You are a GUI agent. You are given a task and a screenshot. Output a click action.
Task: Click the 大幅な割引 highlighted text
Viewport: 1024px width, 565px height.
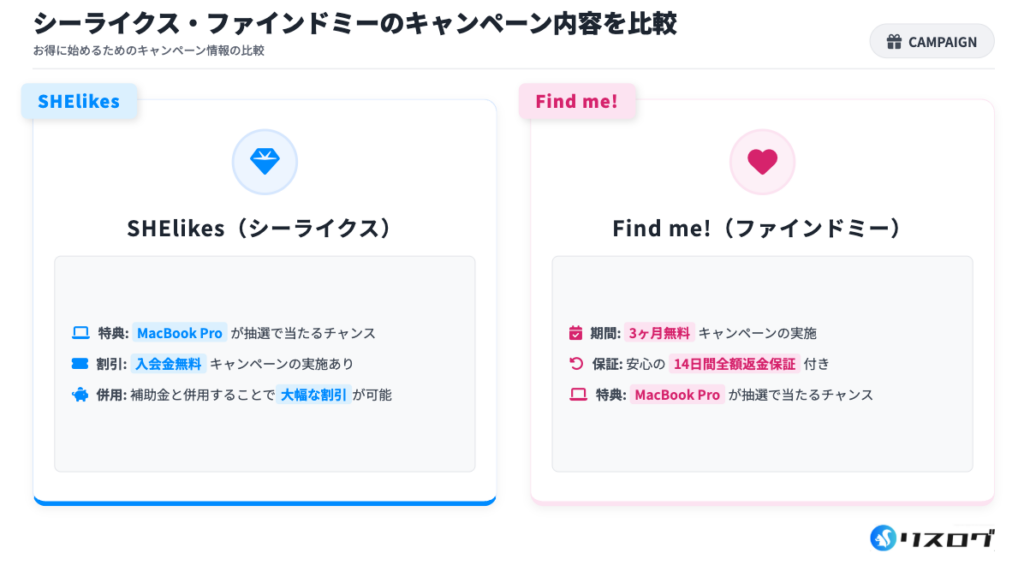(x=313, y=395)
